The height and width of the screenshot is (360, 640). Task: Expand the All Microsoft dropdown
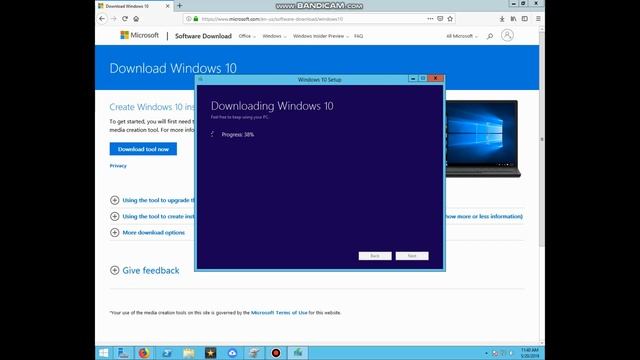pos(462,36)
